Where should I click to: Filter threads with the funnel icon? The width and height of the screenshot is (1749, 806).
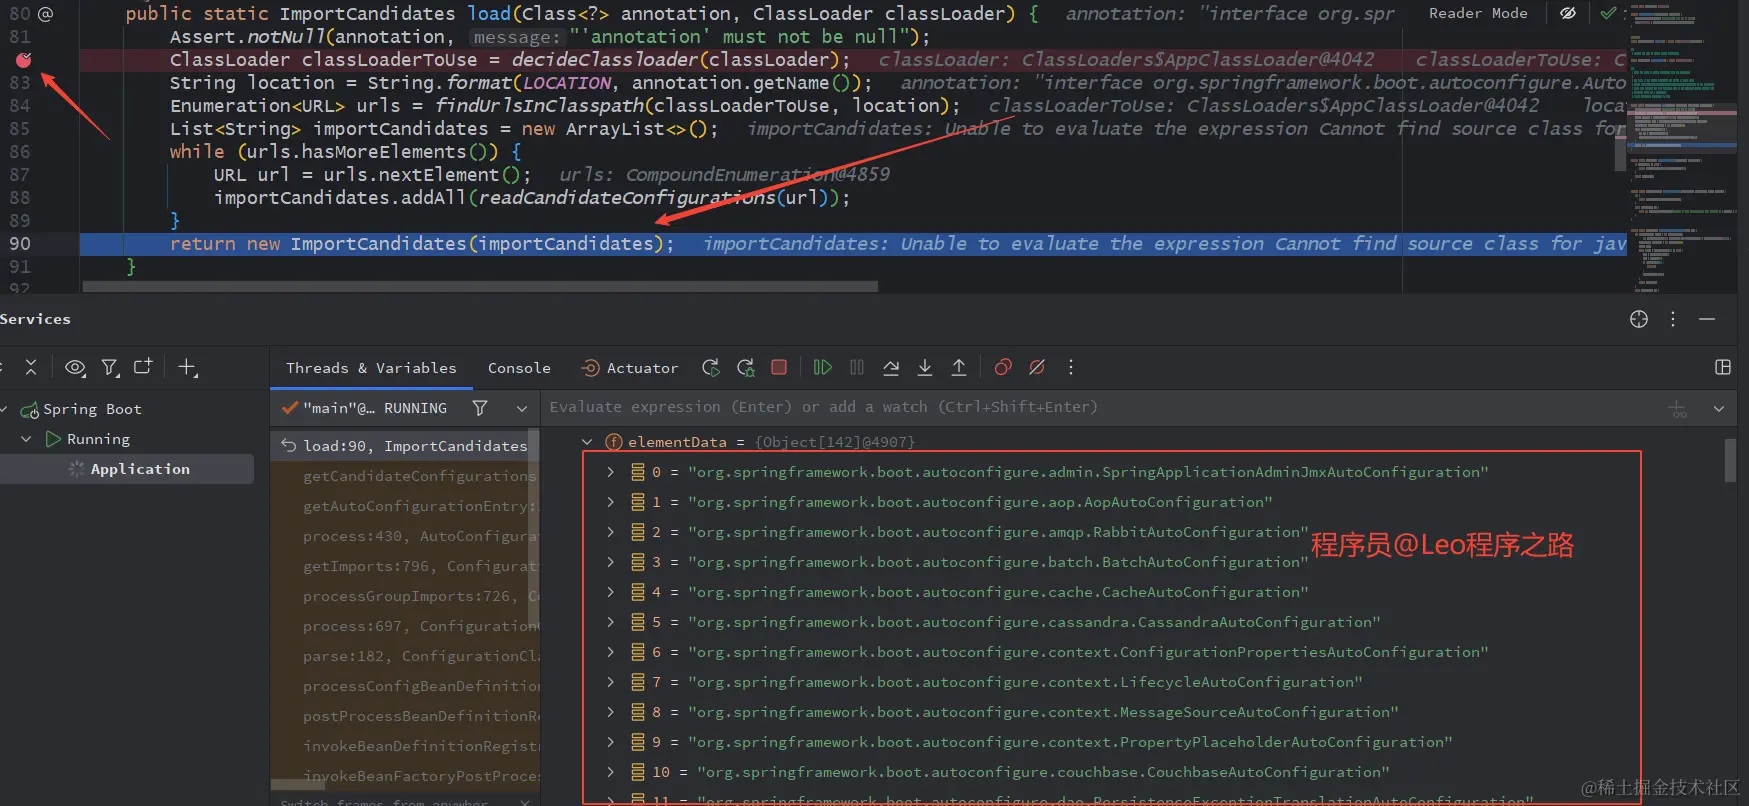[x=480, y=408]
